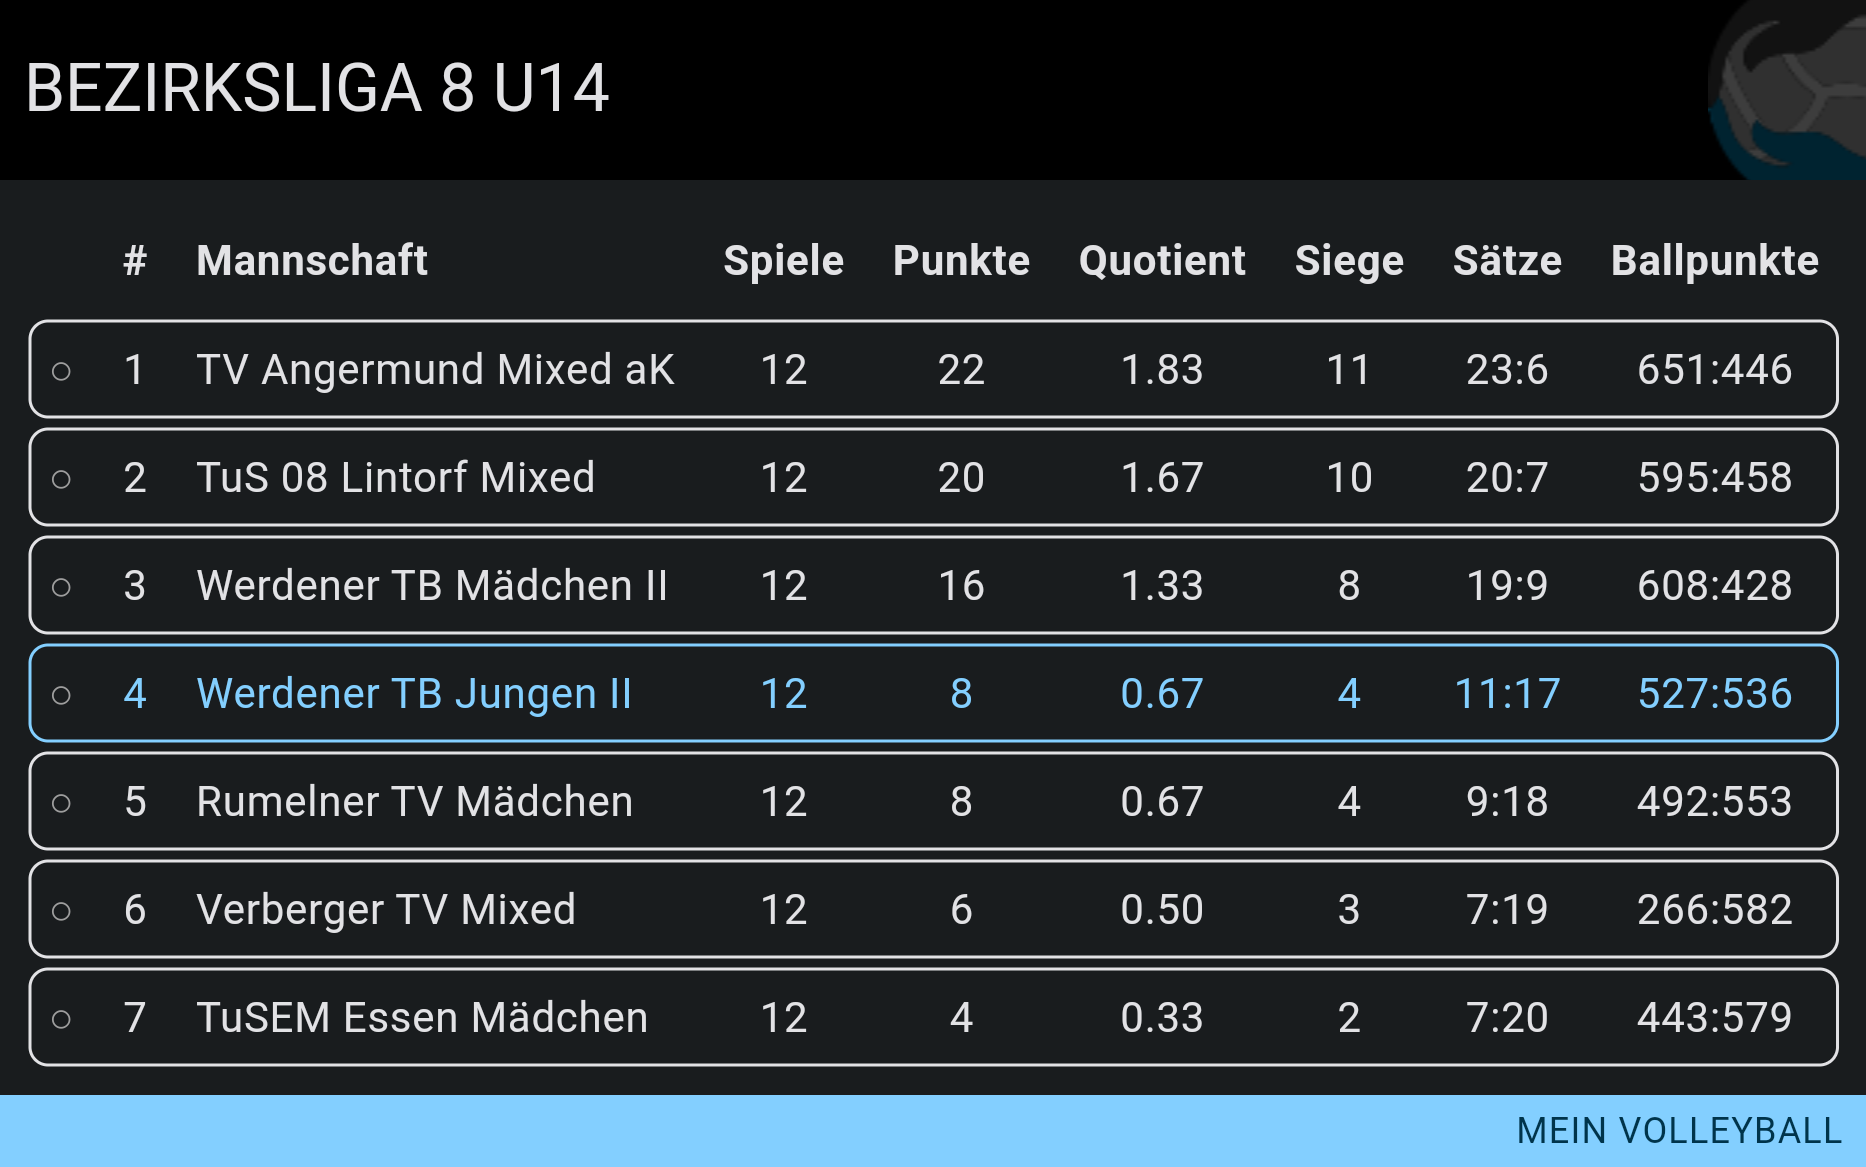Sort by the Quotient column header
The width and height of the screenshot is (1866, 1167).
pos(1162,261)
